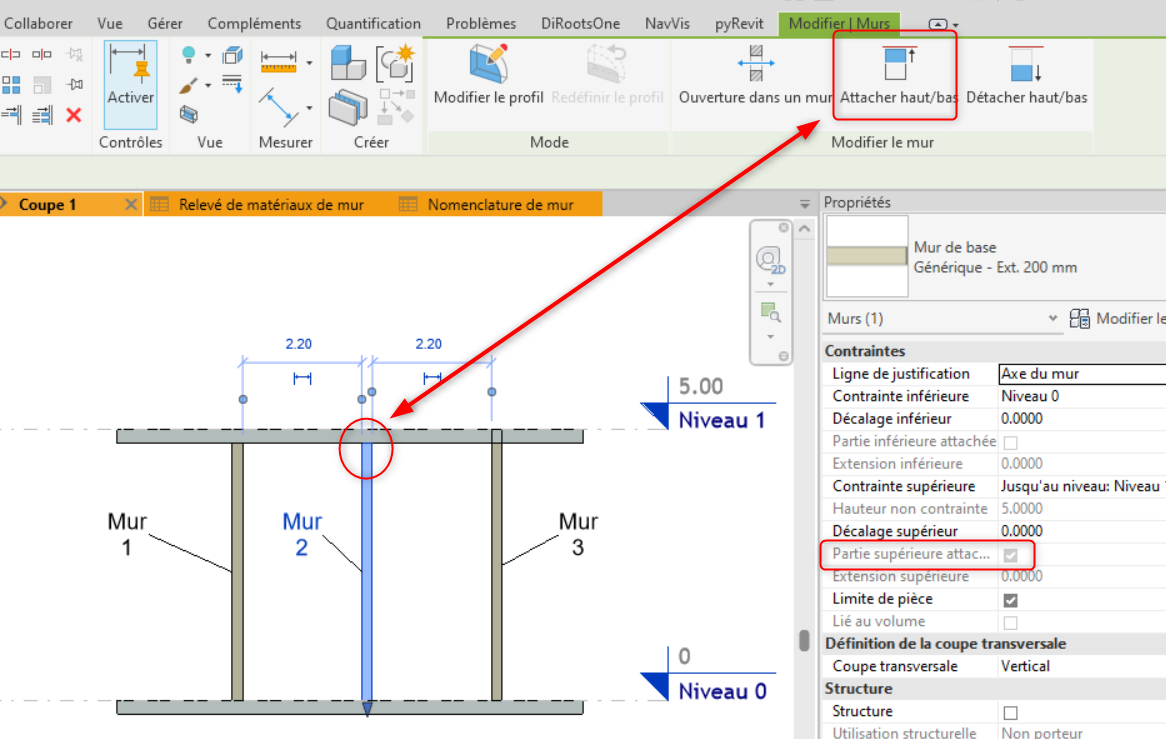Click the Activer dimensions pin icon
Image resolution: width=1166 pixels, height=739 pixels.
(x=130, y=62)
